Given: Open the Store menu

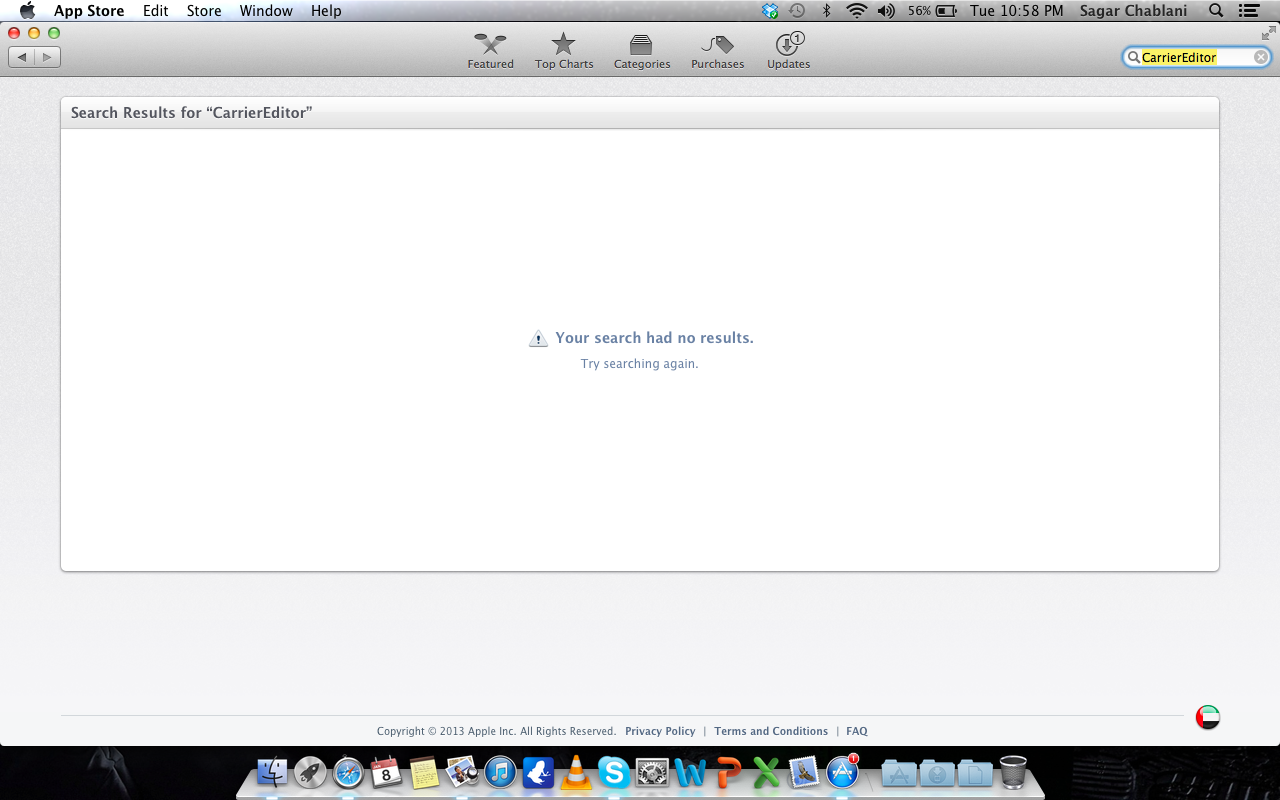Looking at the screenshot, I should tap(204, 11).
